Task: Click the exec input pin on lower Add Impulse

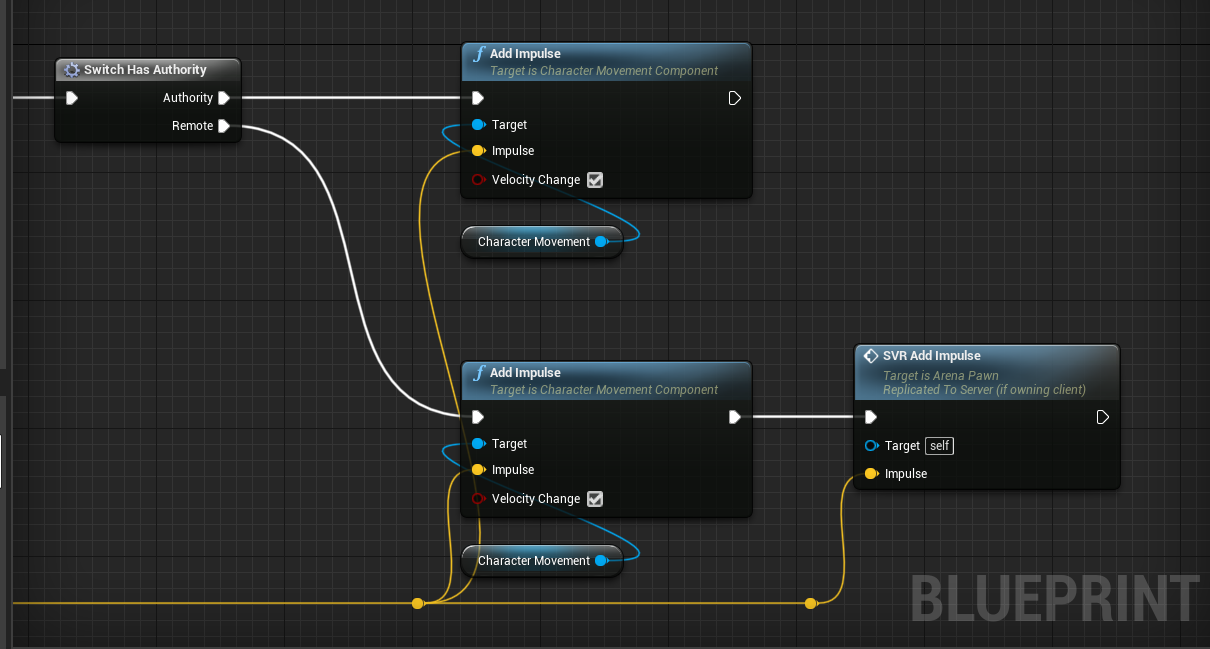Action: coord(477,417)
